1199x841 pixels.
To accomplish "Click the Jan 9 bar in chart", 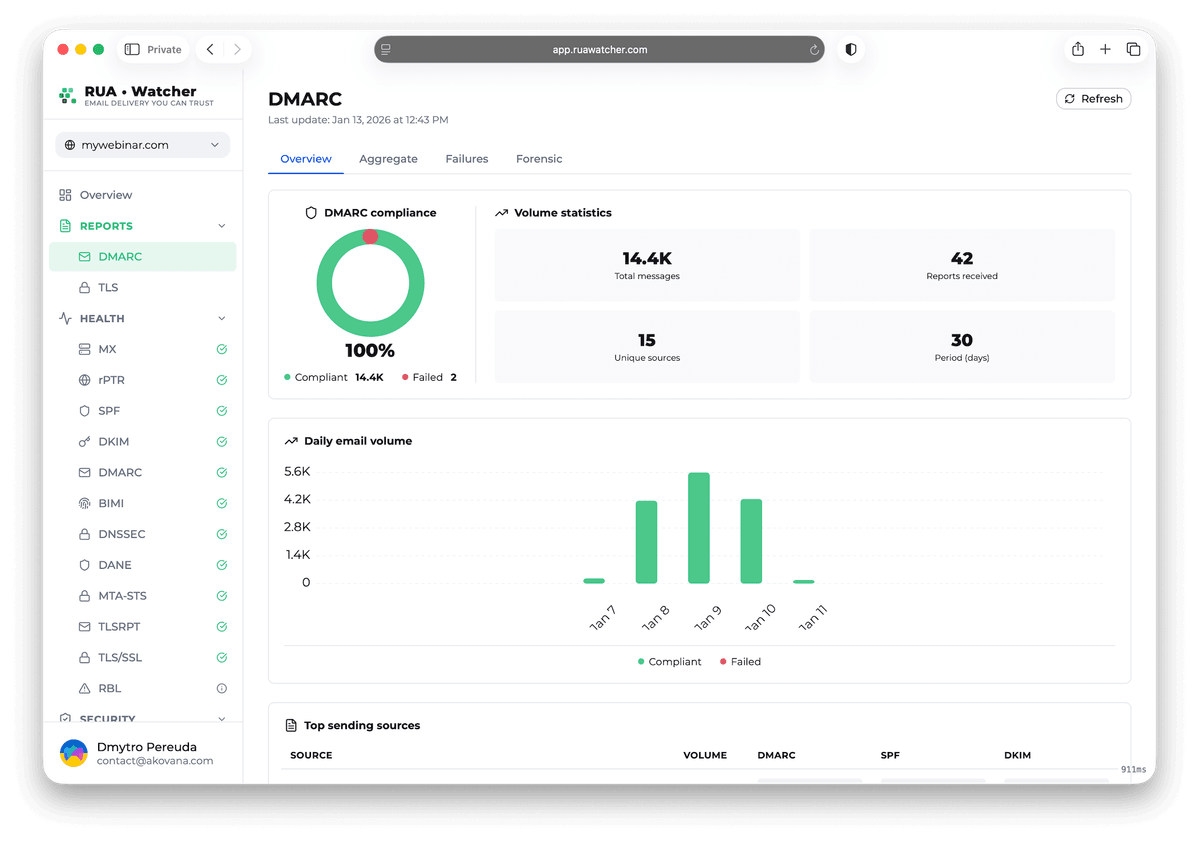I will coord(699,528).
